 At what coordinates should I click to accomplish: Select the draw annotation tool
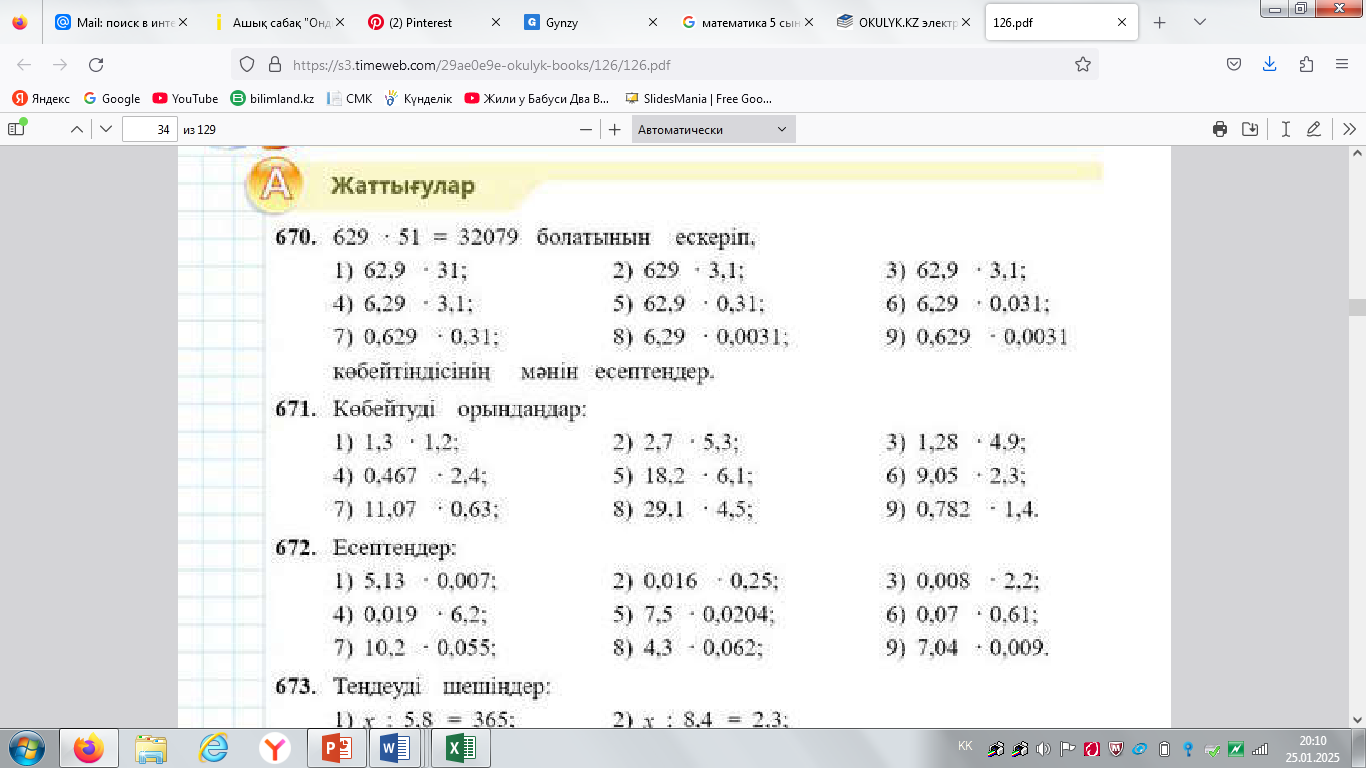(x=1314, y=129)
